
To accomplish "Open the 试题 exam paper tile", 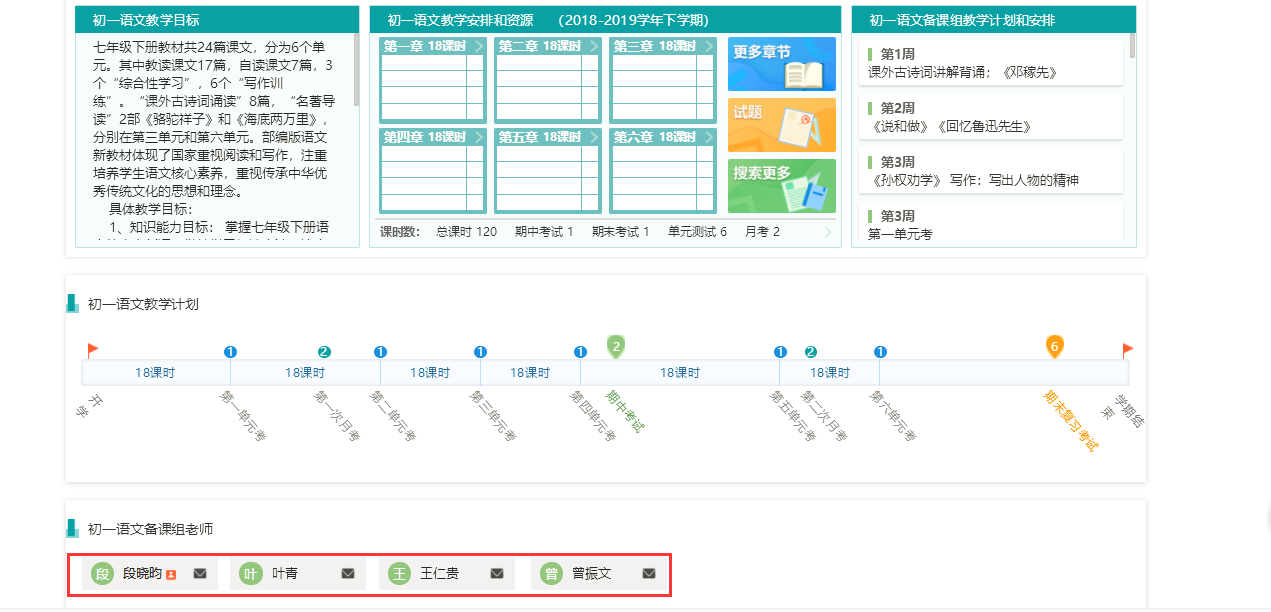I will (x=781, y=125).
